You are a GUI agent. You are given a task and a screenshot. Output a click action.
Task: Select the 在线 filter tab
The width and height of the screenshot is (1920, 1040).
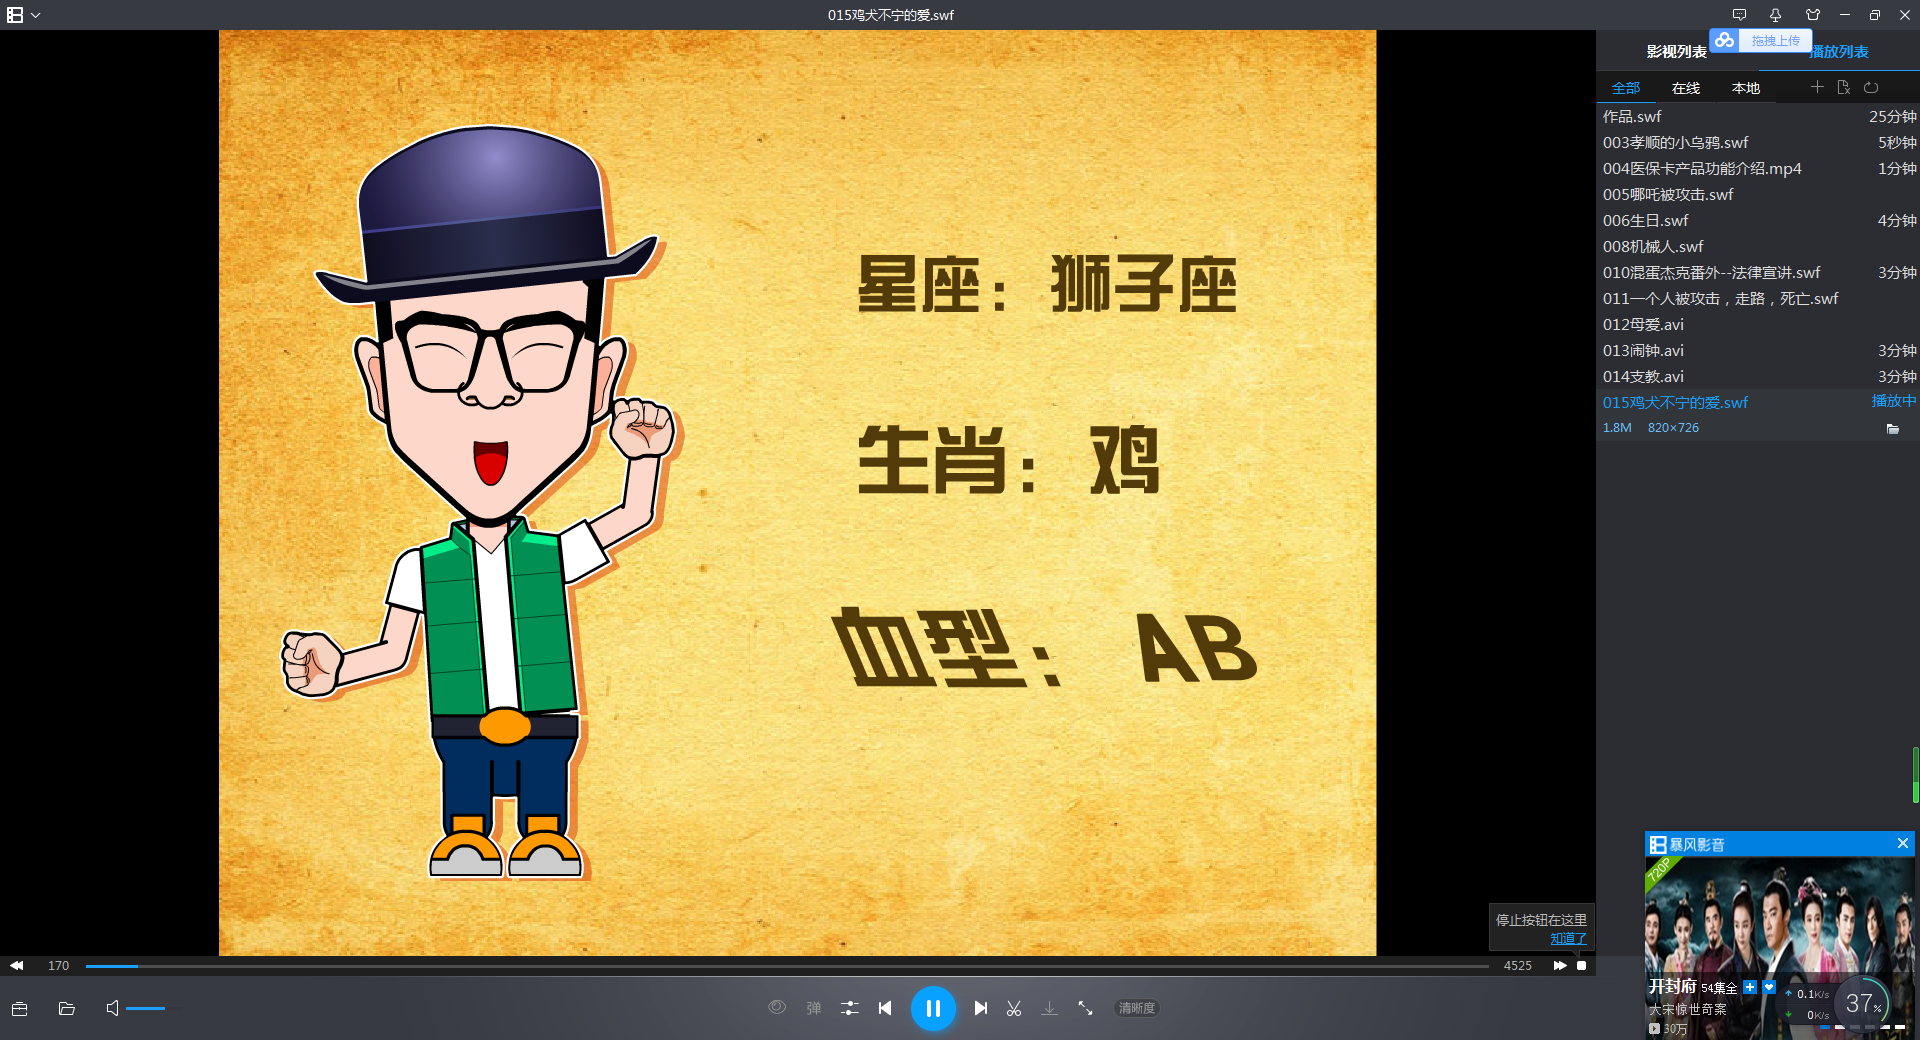tap(1685, 88)
